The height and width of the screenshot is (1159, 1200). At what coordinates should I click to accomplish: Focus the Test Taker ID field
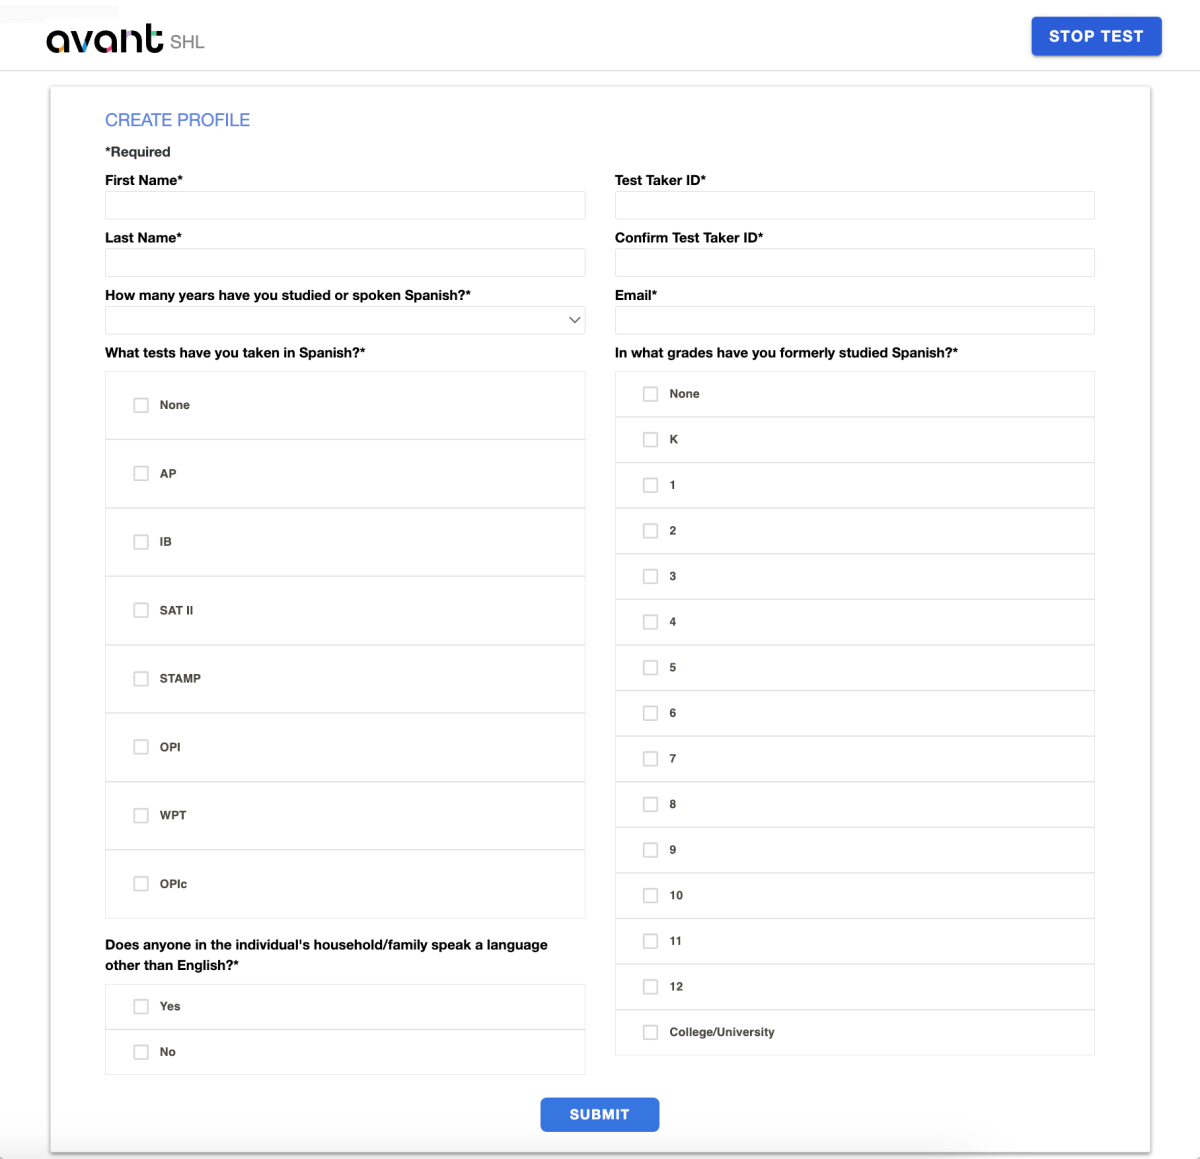coord(855,205)
